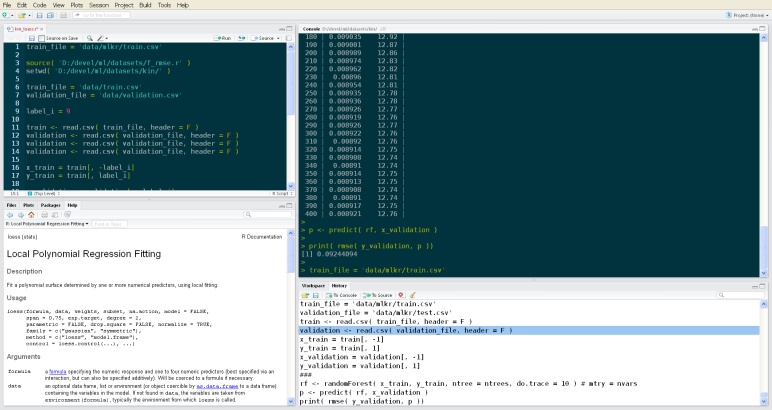Click the Console scroll-down arrow
This screenshot has height=410, width=772.
coord(764,273)
